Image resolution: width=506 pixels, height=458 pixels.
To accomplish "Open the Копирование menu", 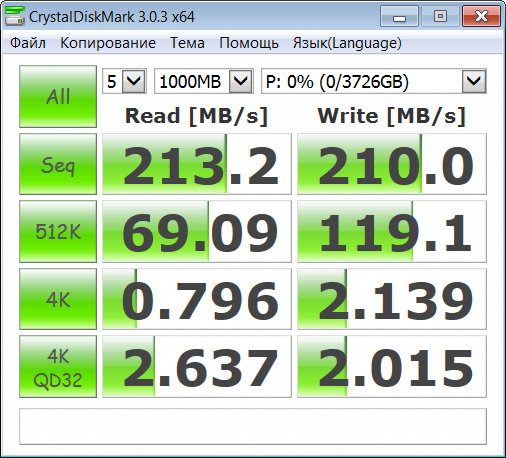I will tap(108, 43).
